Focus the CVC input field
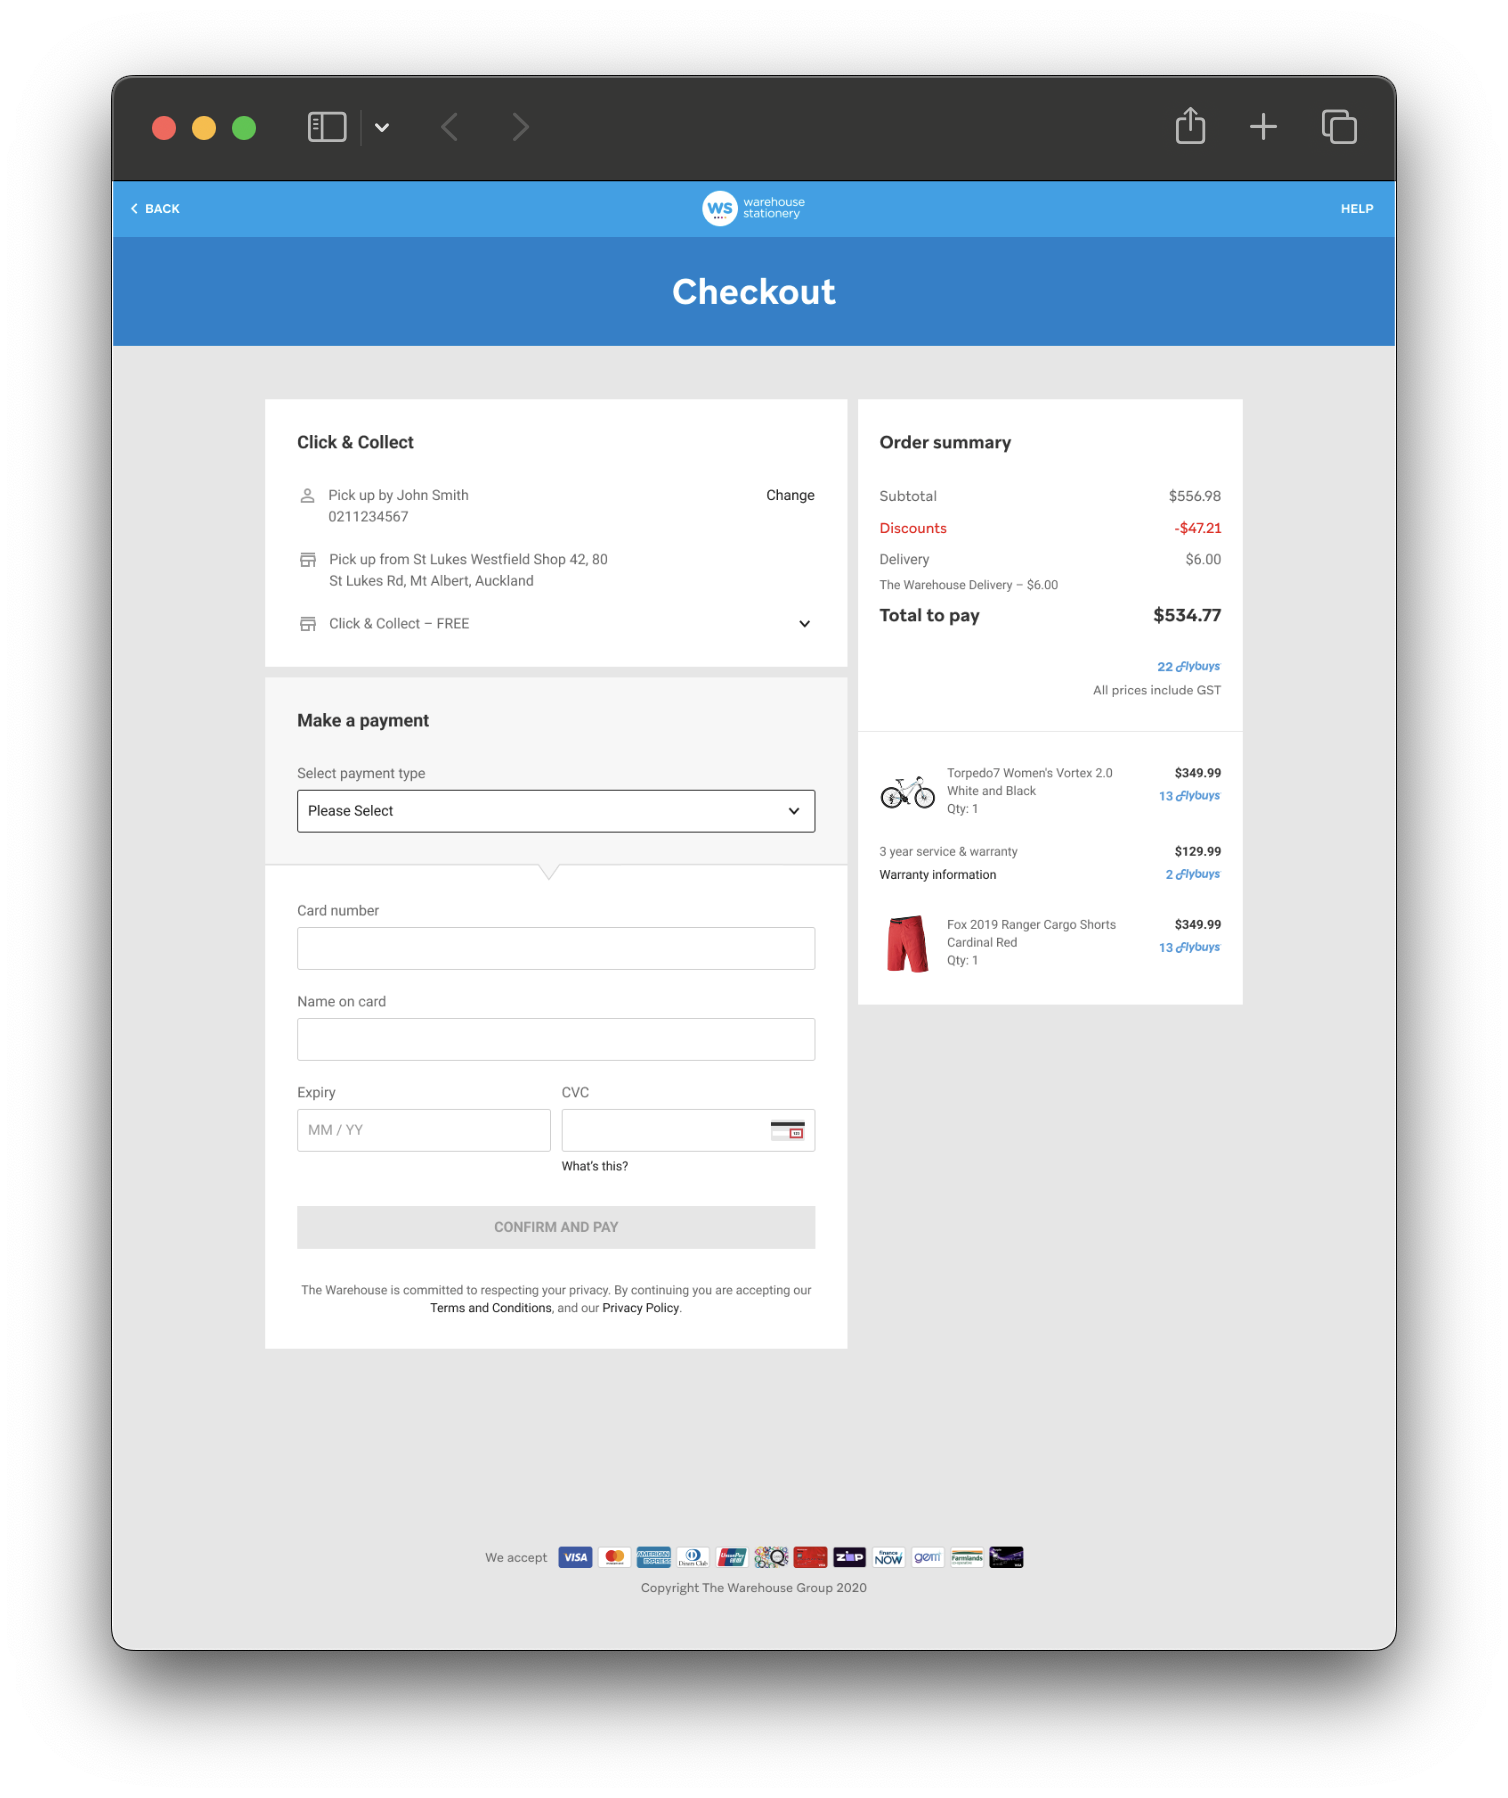The width and height of the screenshot is (1508, 1798). click(688, 1130)
